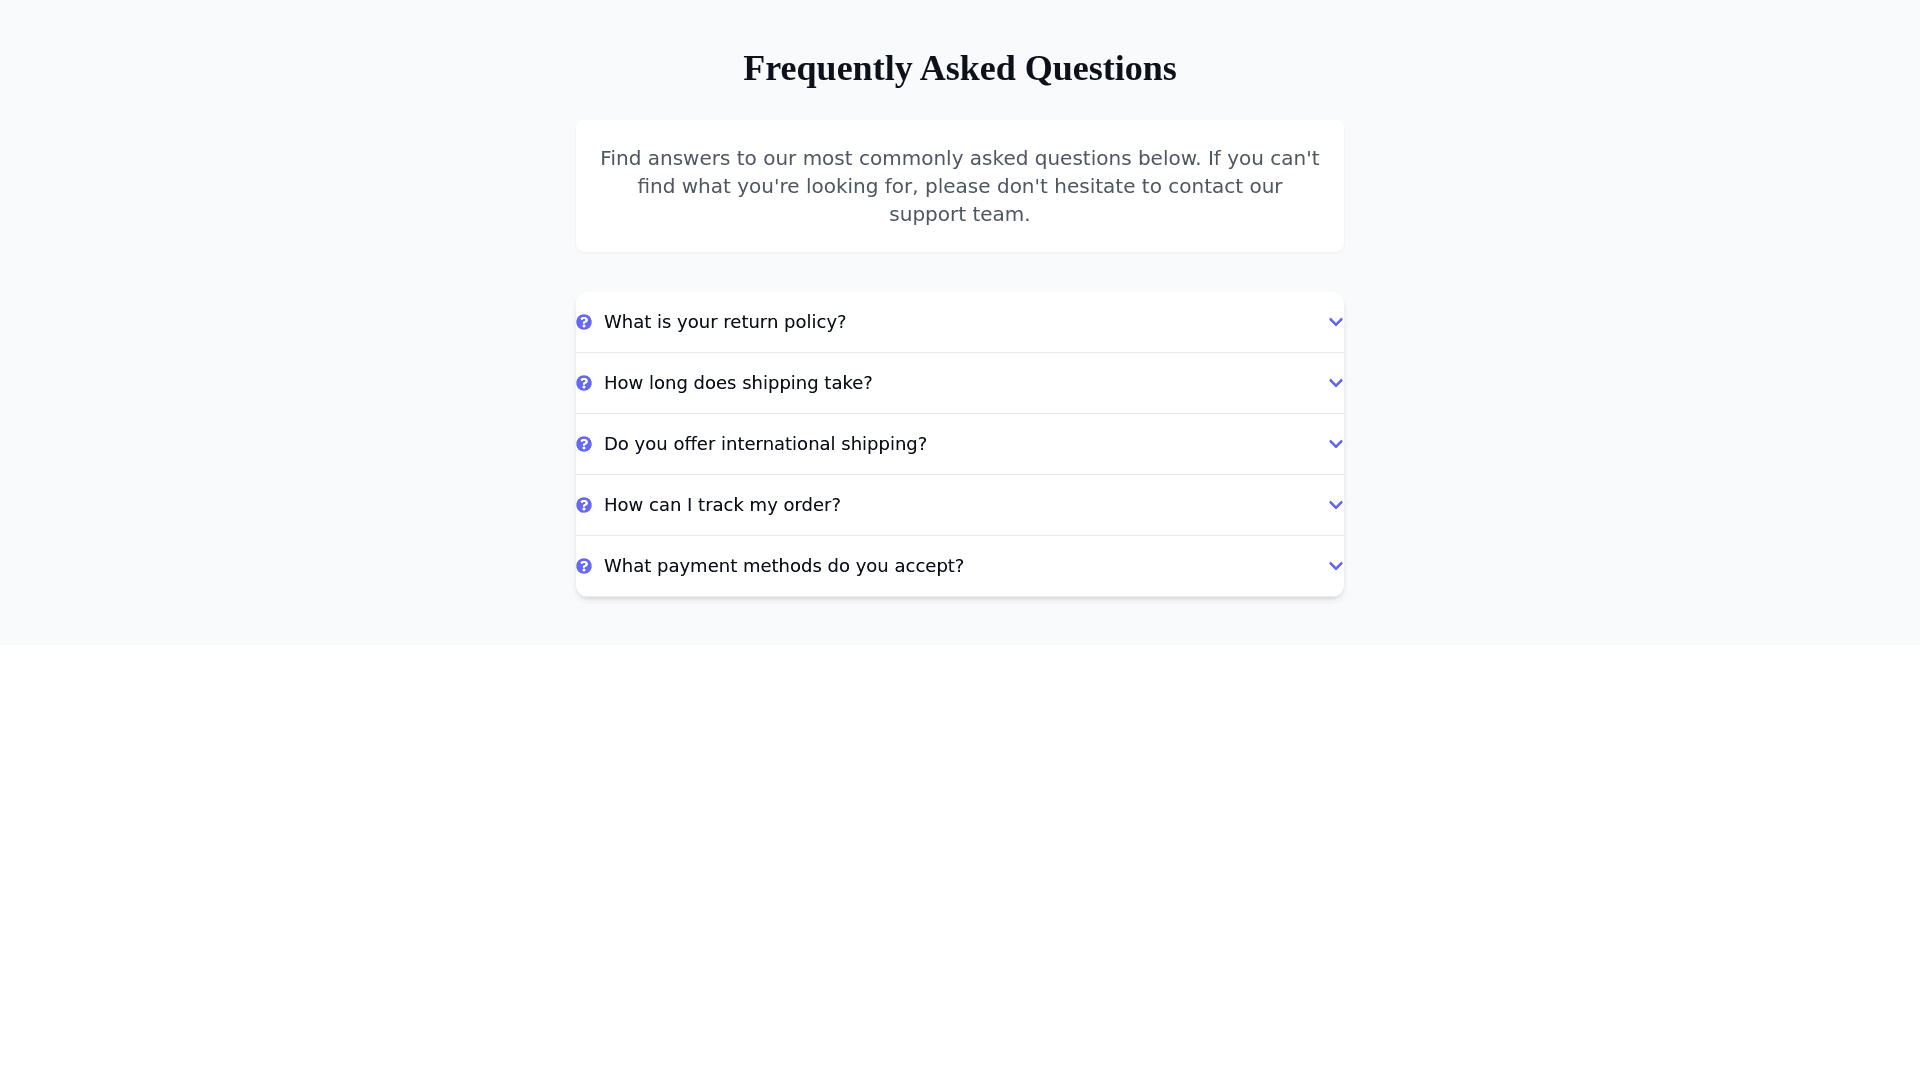Show the "How can I track my order?" answer
The width and height of the screenshot is (1920, 1080).
tap(721, 505)
